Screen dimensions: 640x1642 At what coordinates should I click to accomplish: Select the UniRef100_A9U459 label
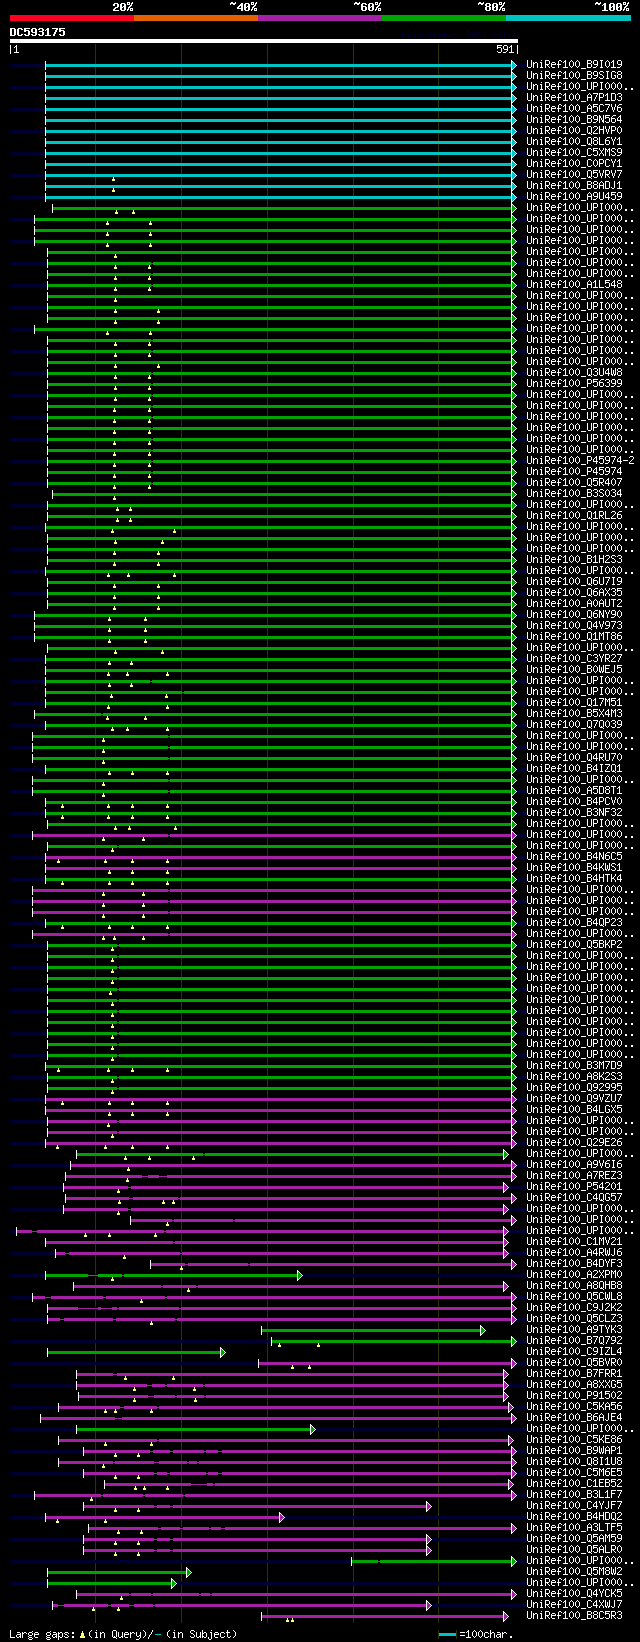point(574,196)
